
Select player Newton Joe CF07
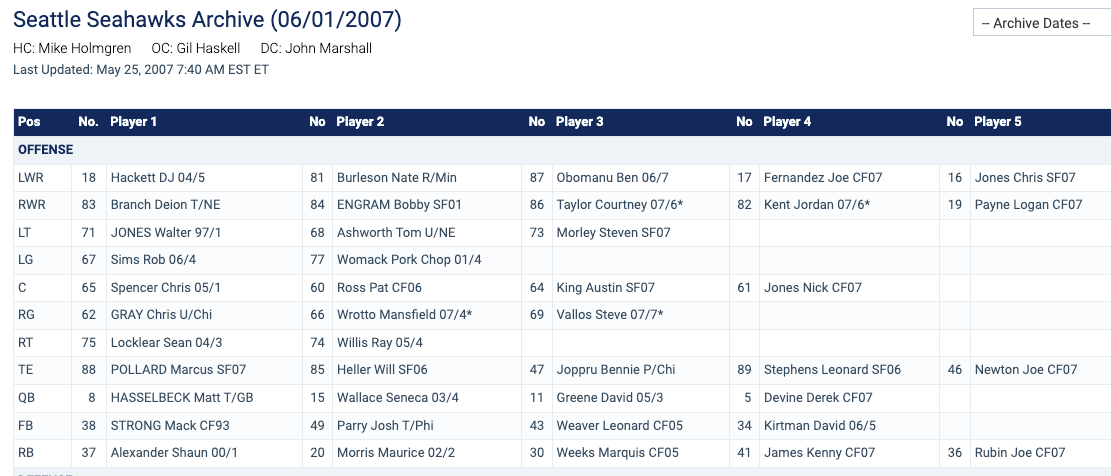pyautogui.click(x=1025, y=370)
